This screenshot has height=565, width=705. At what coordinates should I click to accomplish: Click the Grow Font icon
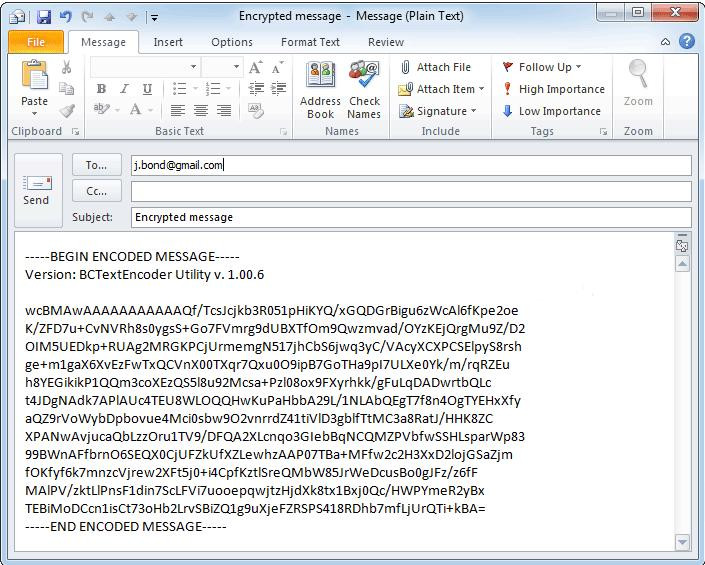tap(255, 67)
